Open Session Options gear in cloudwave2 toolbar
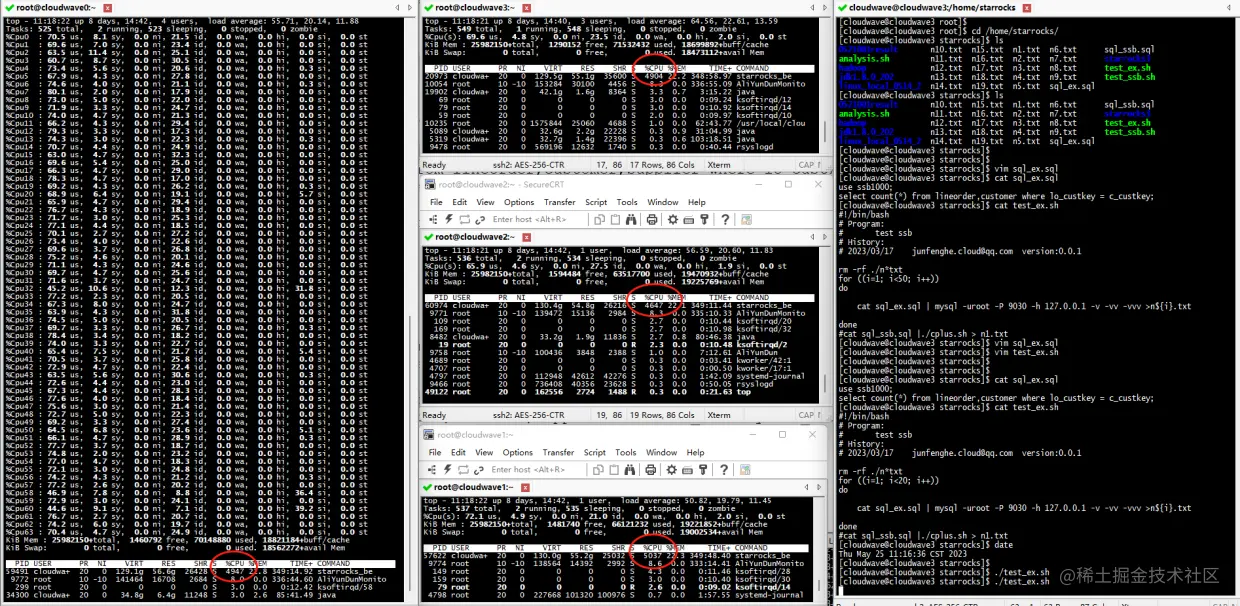 [673, 219]
